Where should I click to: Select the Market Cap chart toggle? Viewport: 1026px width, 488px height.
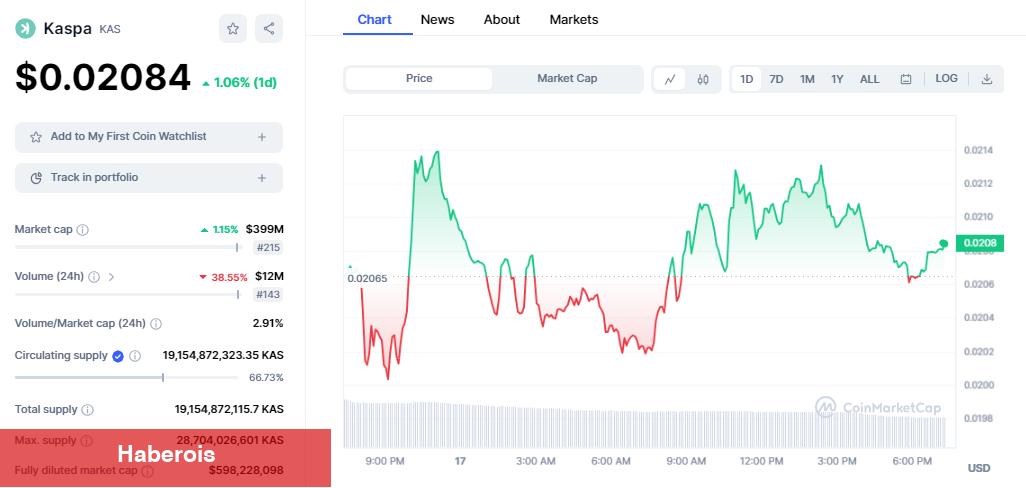point(567,78)
